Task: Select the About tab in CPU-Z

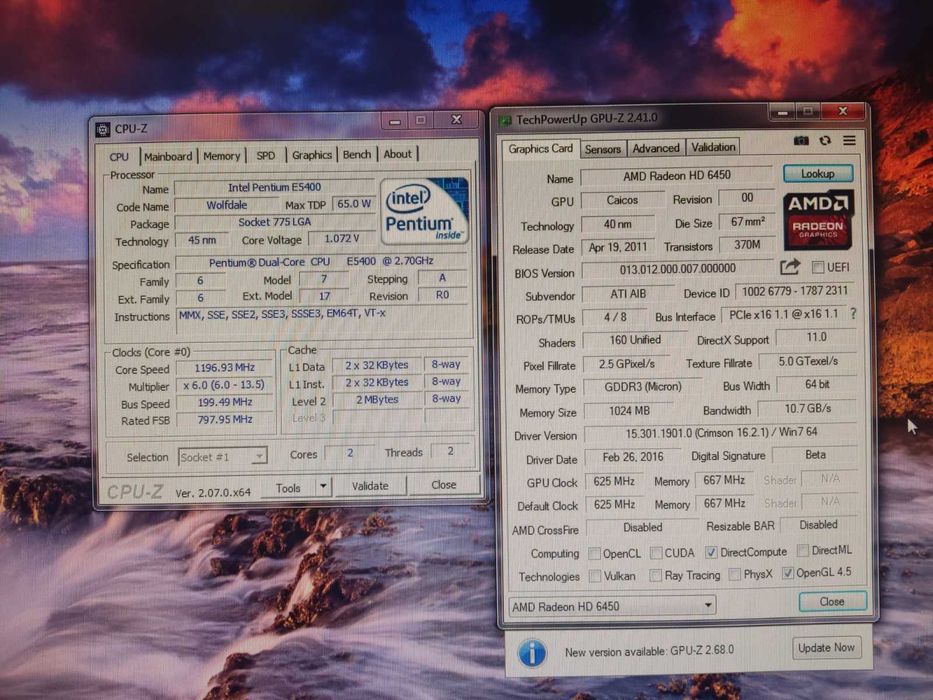Action: point(397,154)
